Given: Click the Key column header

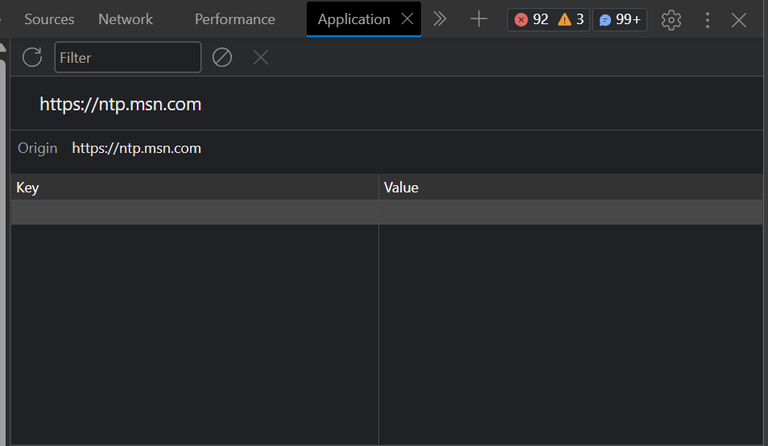Looking at the screenshot, I should click(x=194, y=187).
